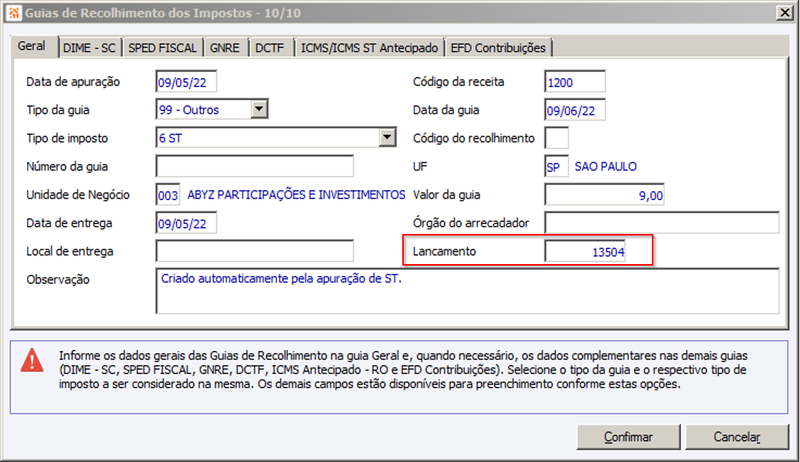
Task: Click the 99 - Outros value
Action: point(189,110)
